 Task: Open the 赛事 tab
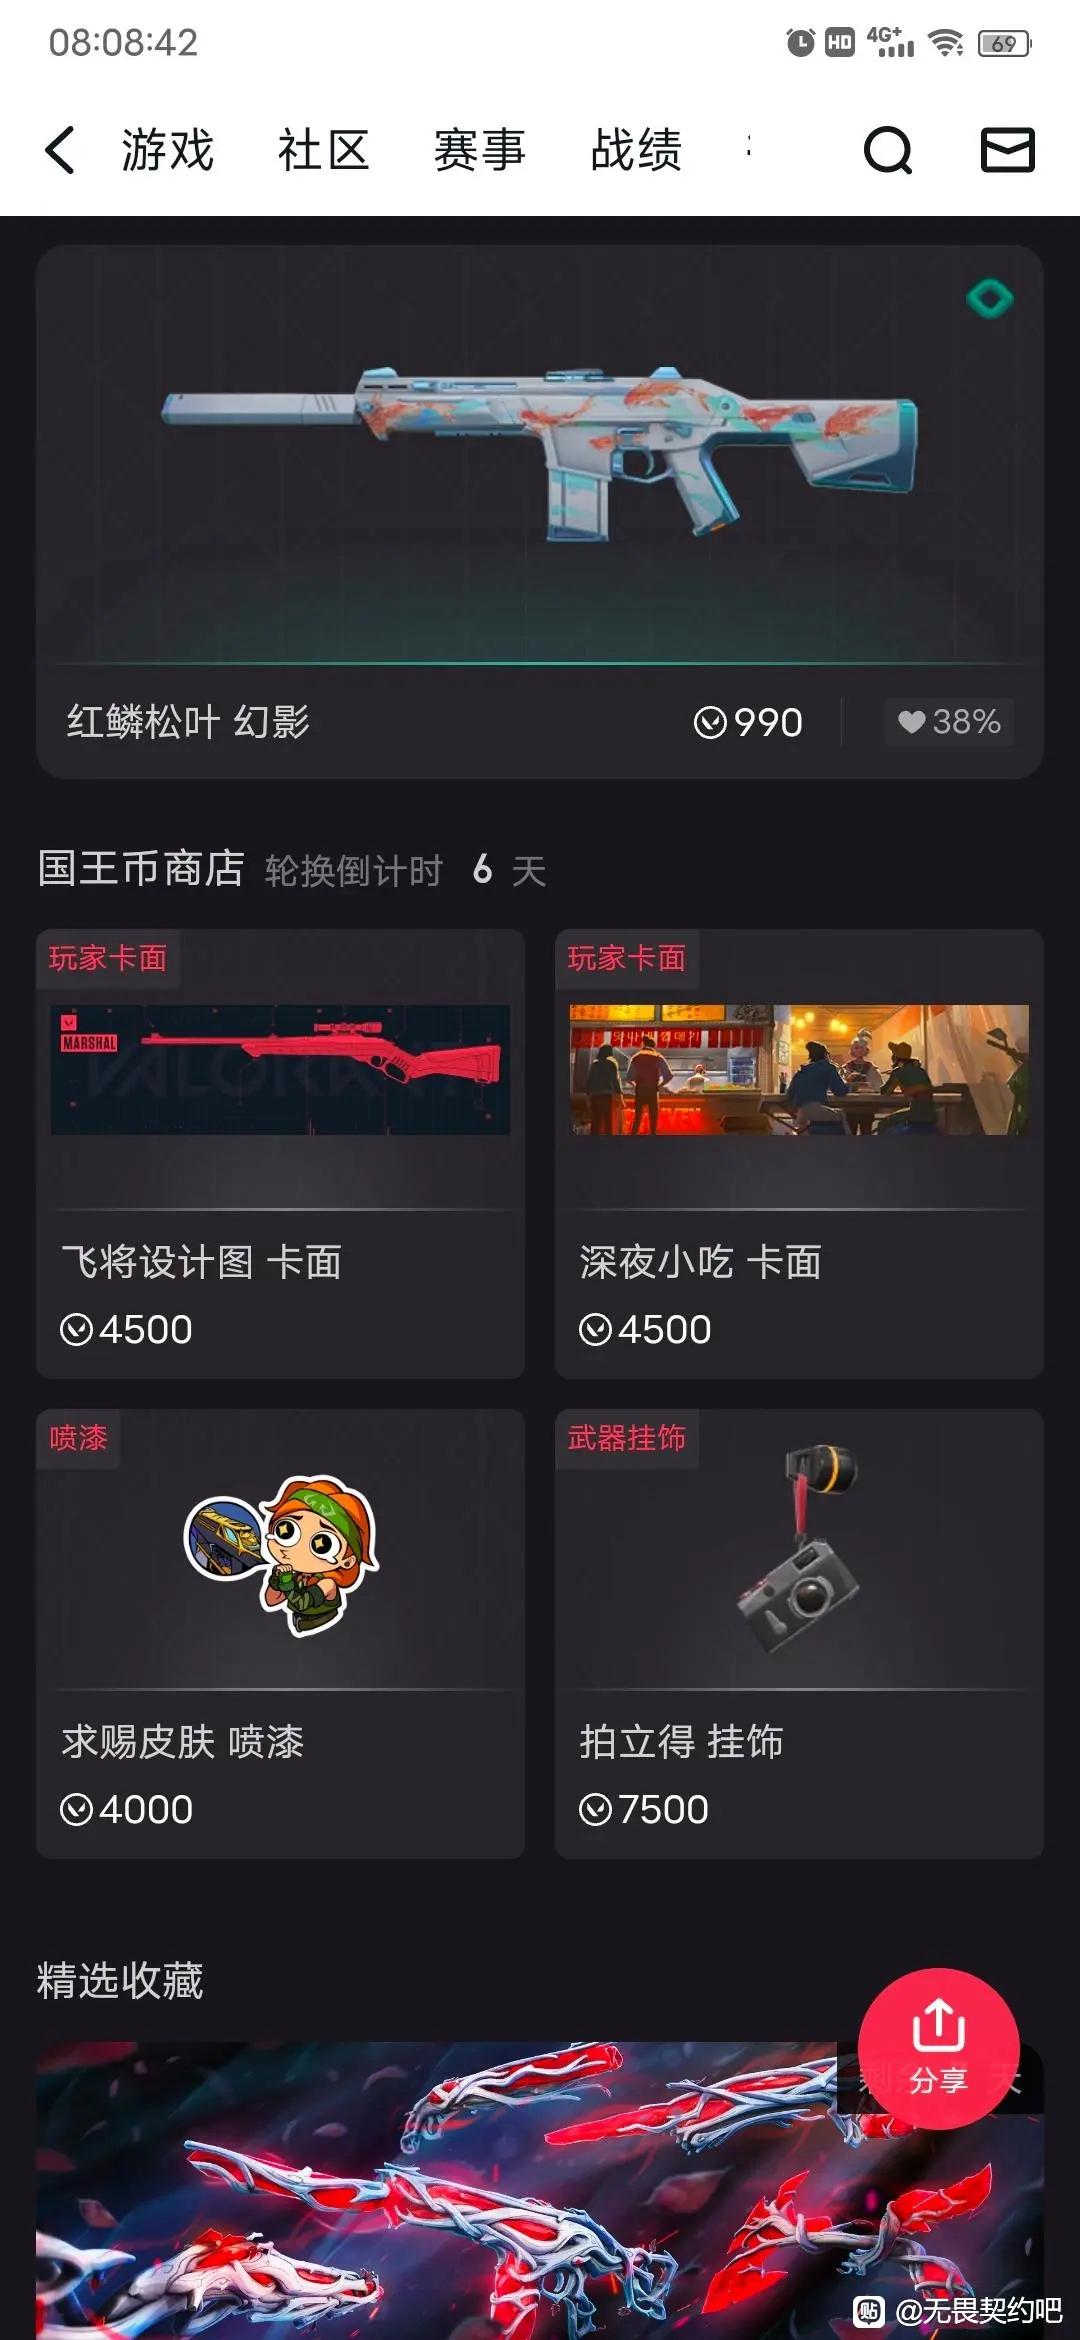pyautogui.click(x=480, y=151)
